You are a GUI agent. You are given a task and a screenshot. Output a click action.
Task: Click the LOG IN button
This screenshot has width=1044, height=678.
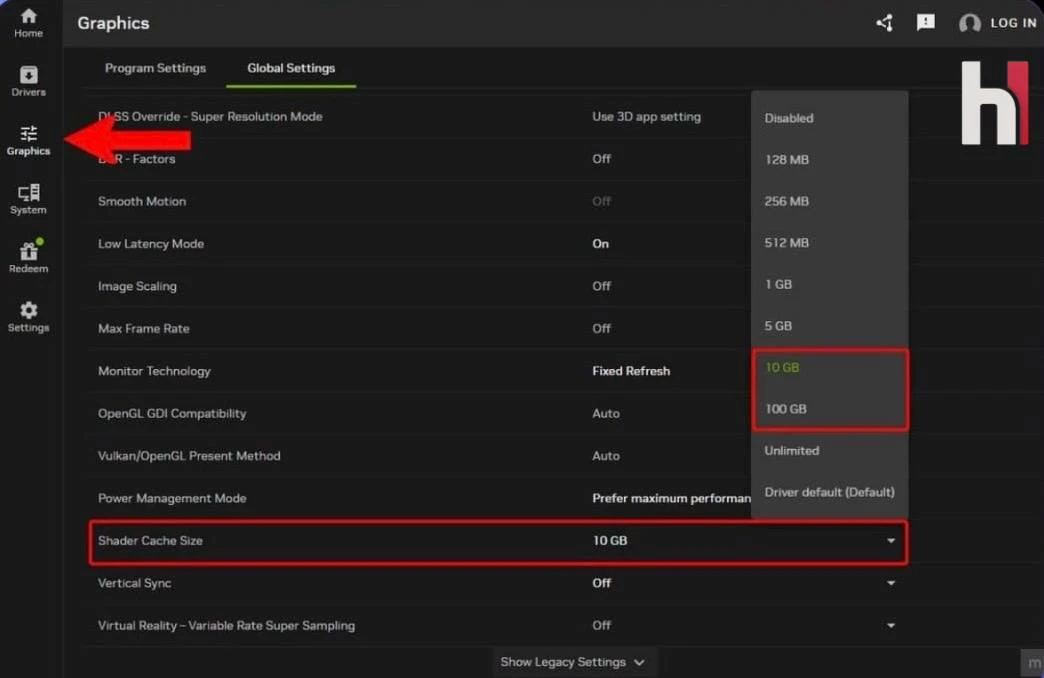click(998, 23)
